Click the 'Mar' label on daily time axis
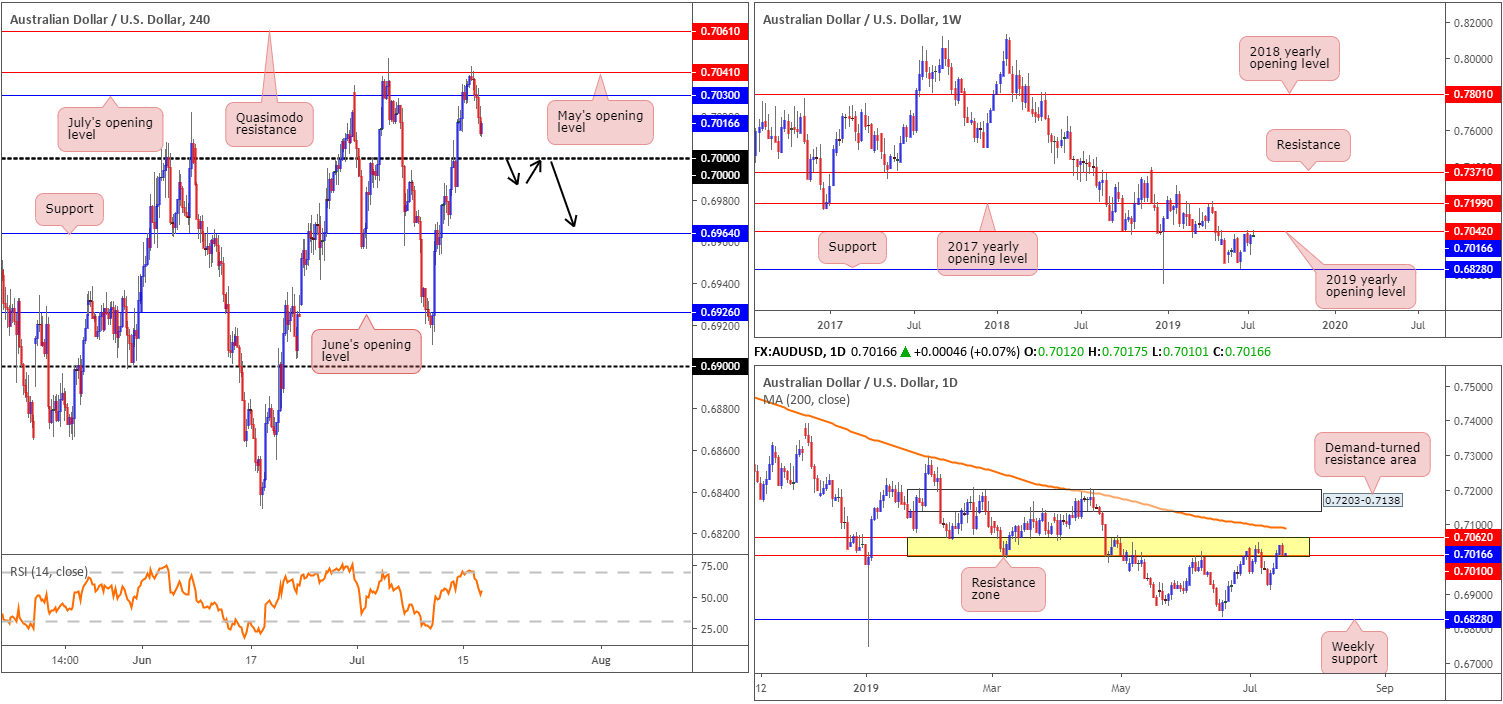The height and width of the screenshot is (704, 1503). [993, 690]
